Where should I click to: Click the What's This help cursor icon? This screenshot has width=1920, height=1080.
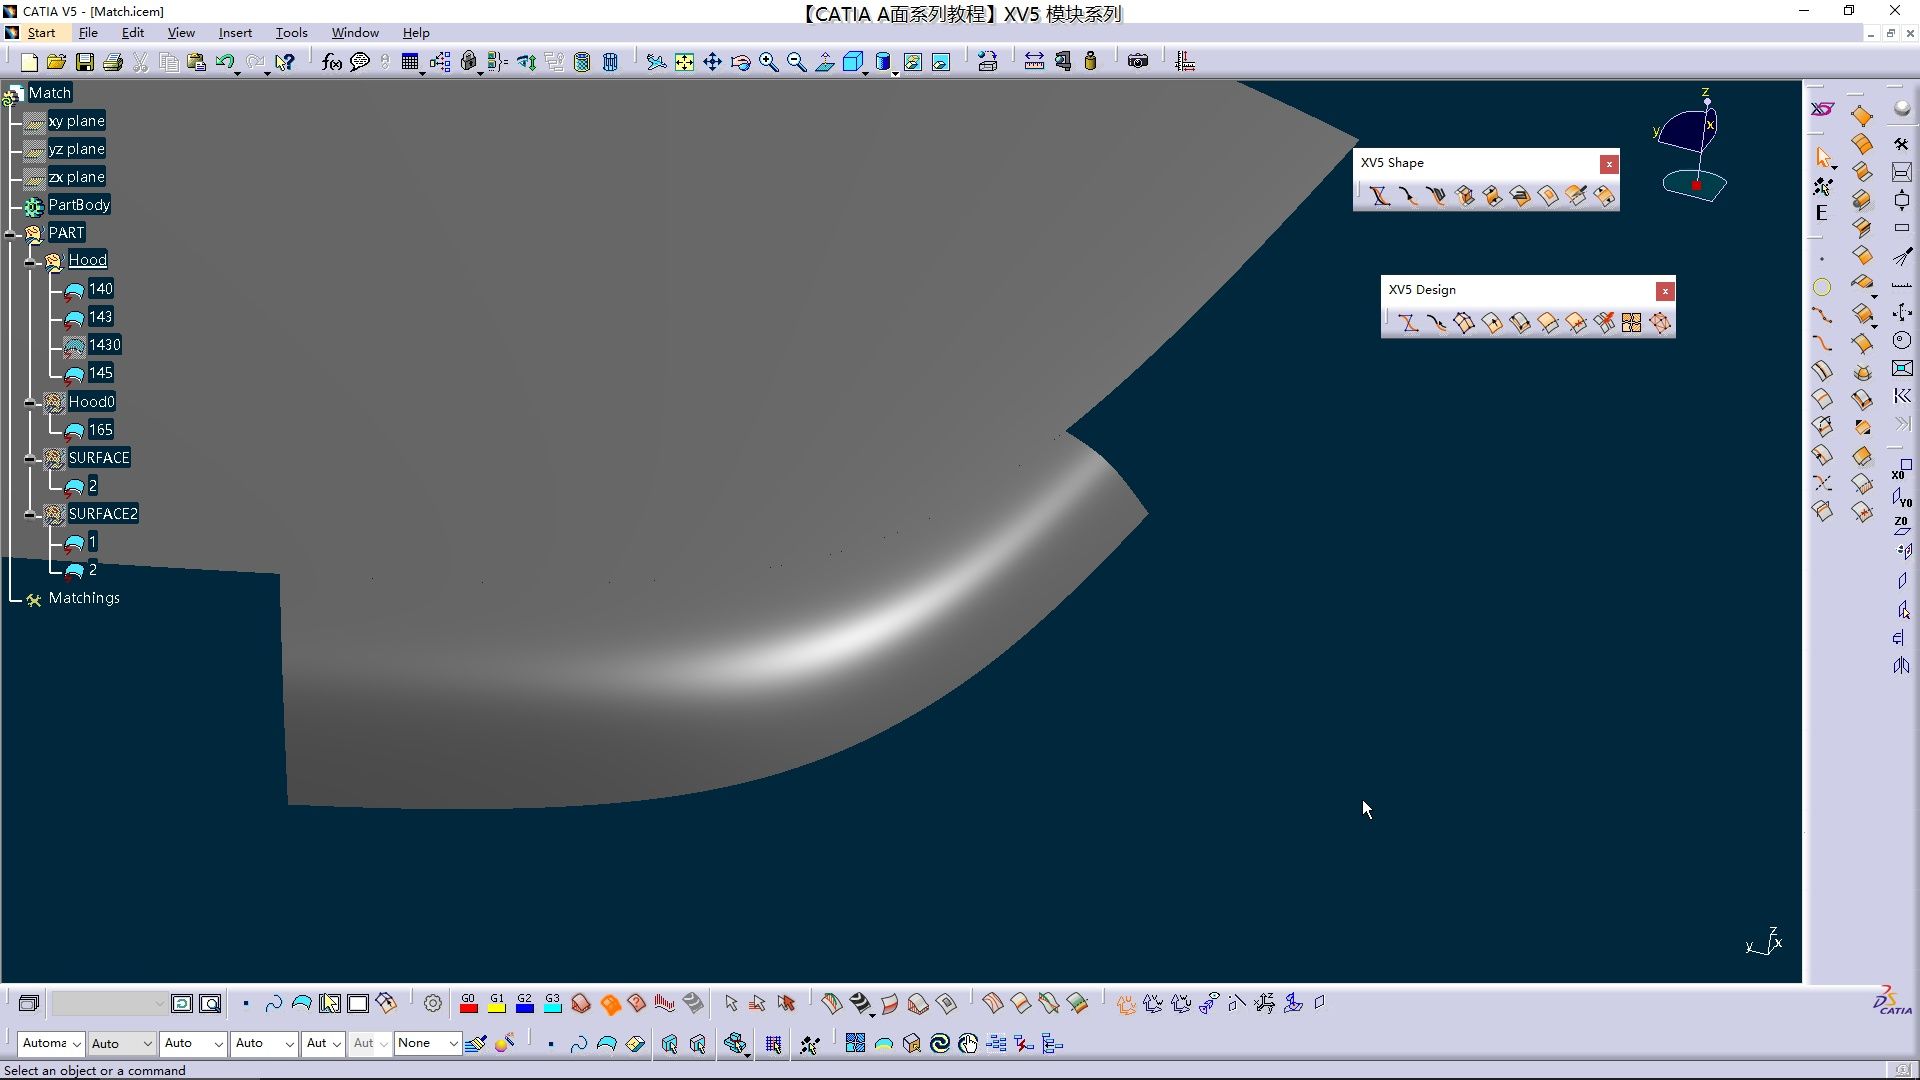pyautogui.click(x=285, y=62)
